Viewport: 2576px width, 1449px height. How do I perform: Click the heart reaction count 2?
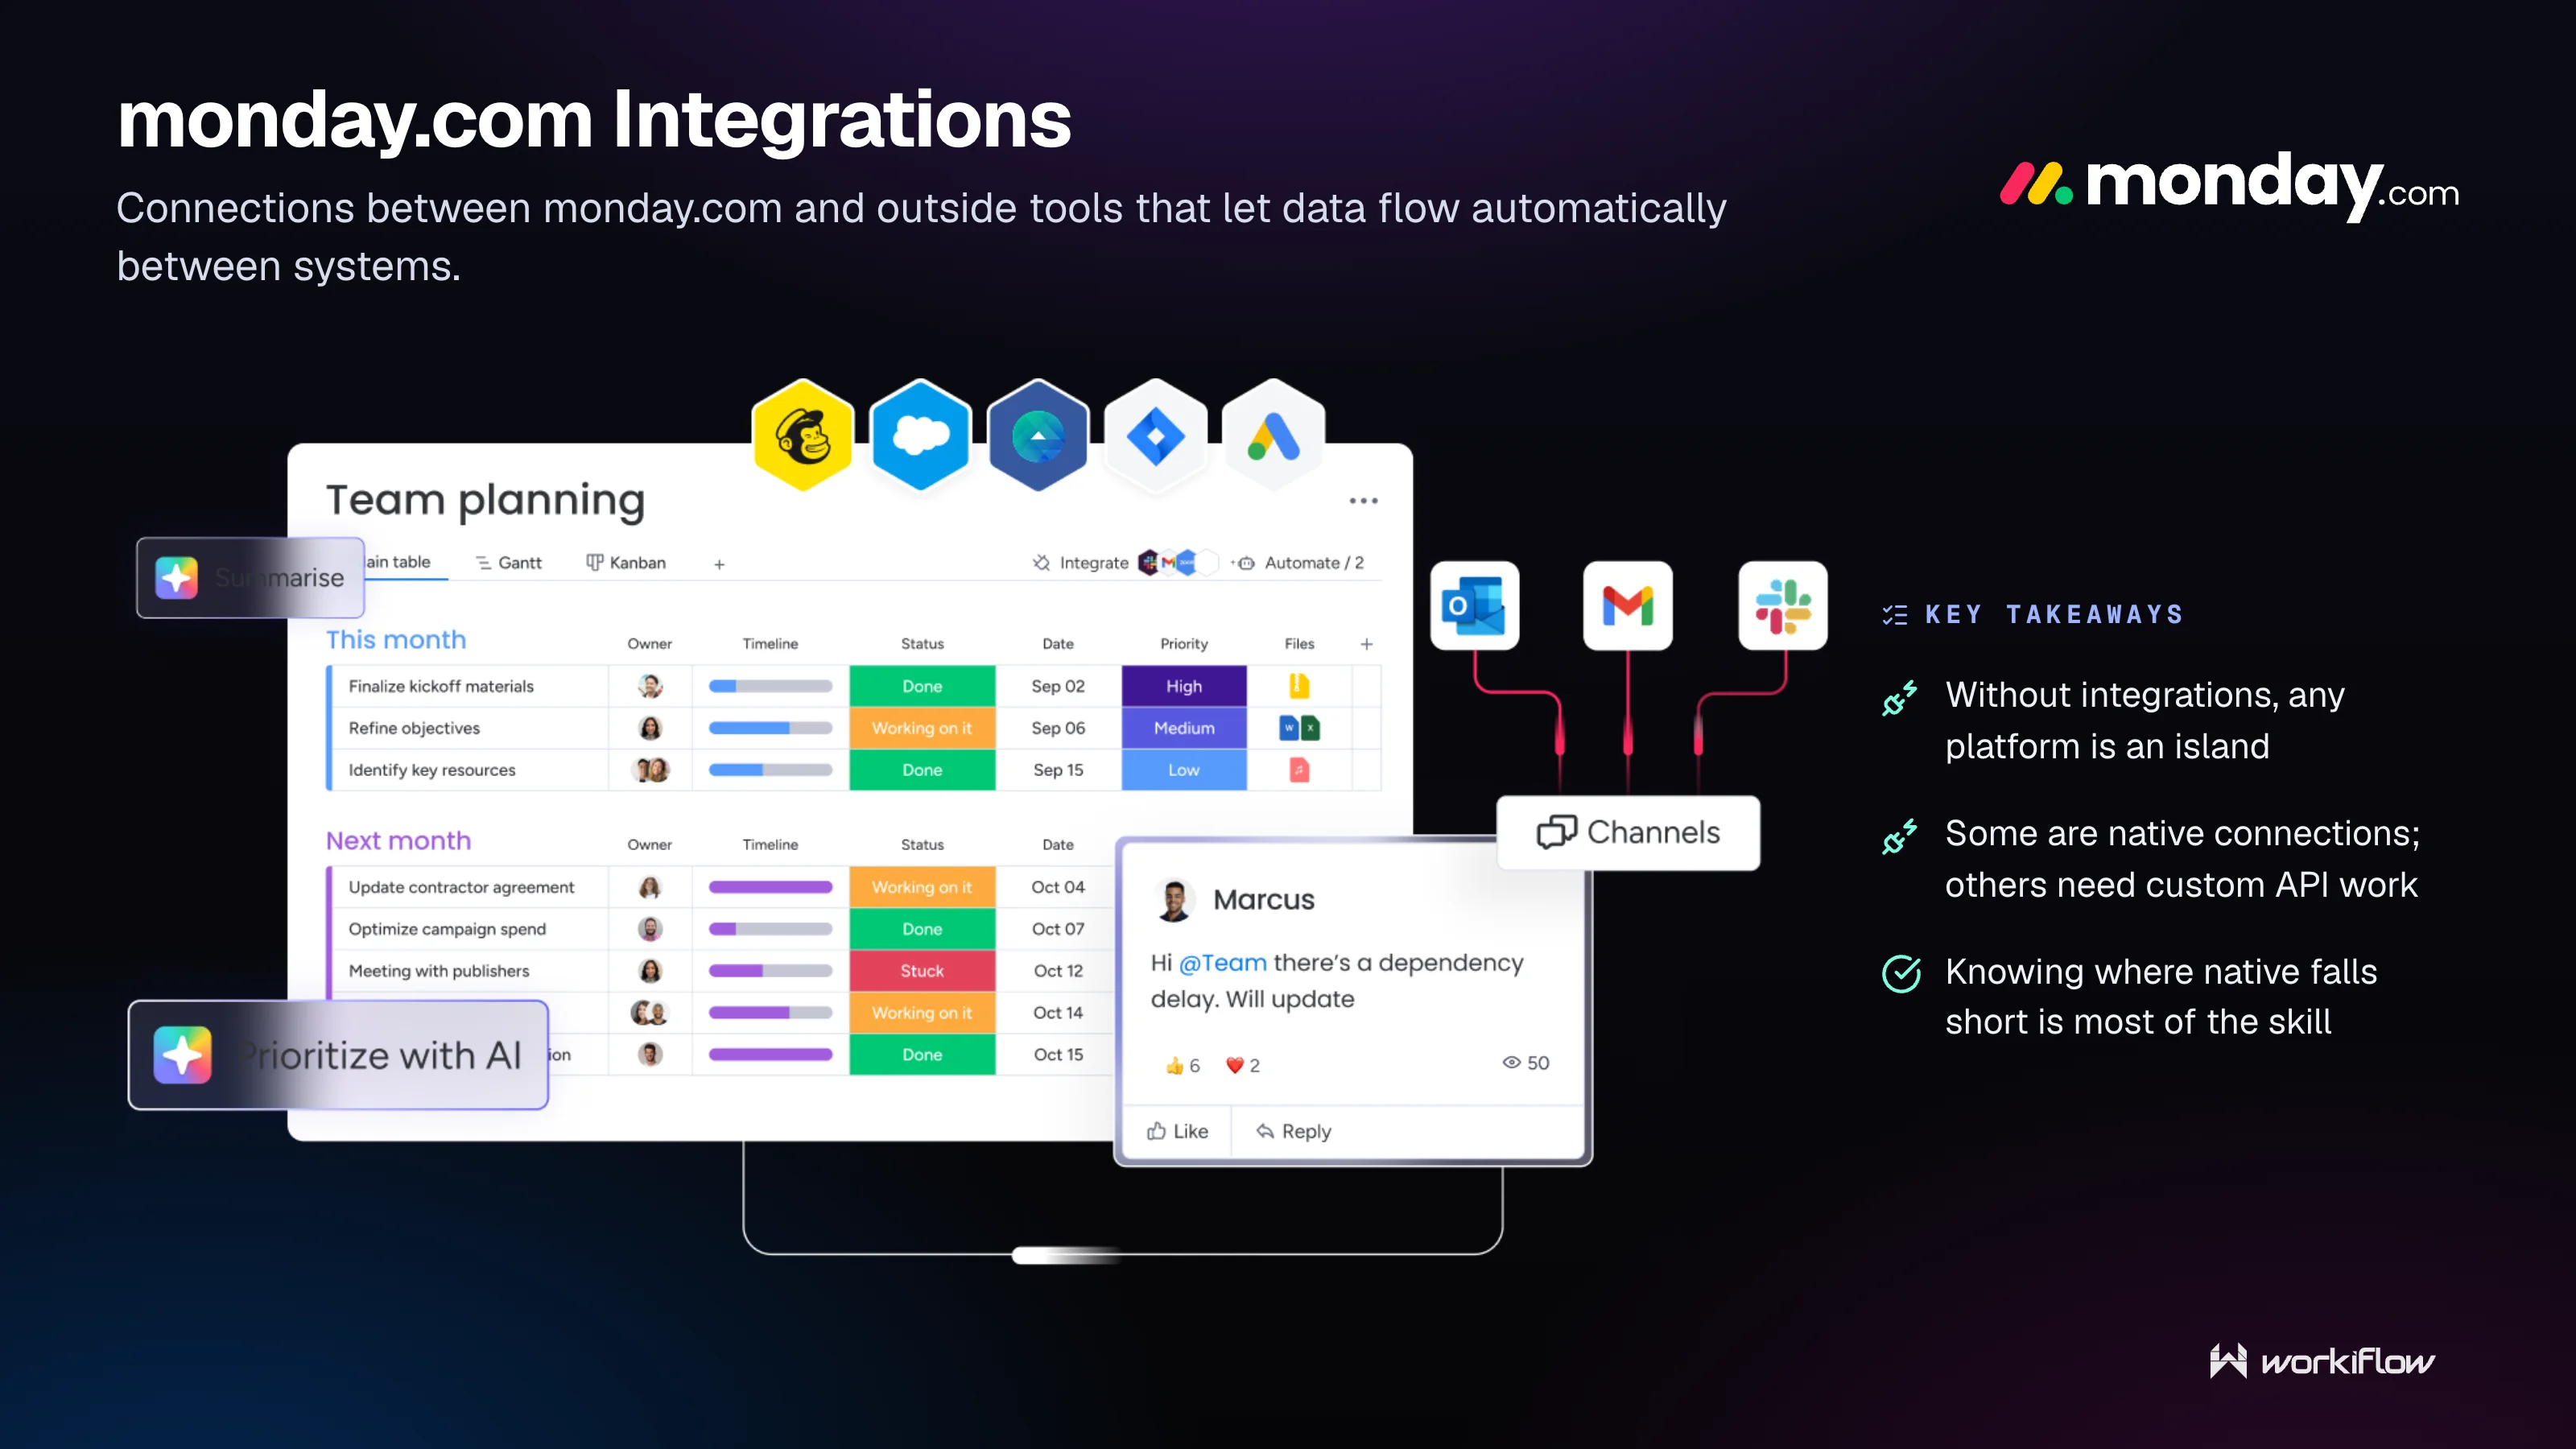1242,1065
